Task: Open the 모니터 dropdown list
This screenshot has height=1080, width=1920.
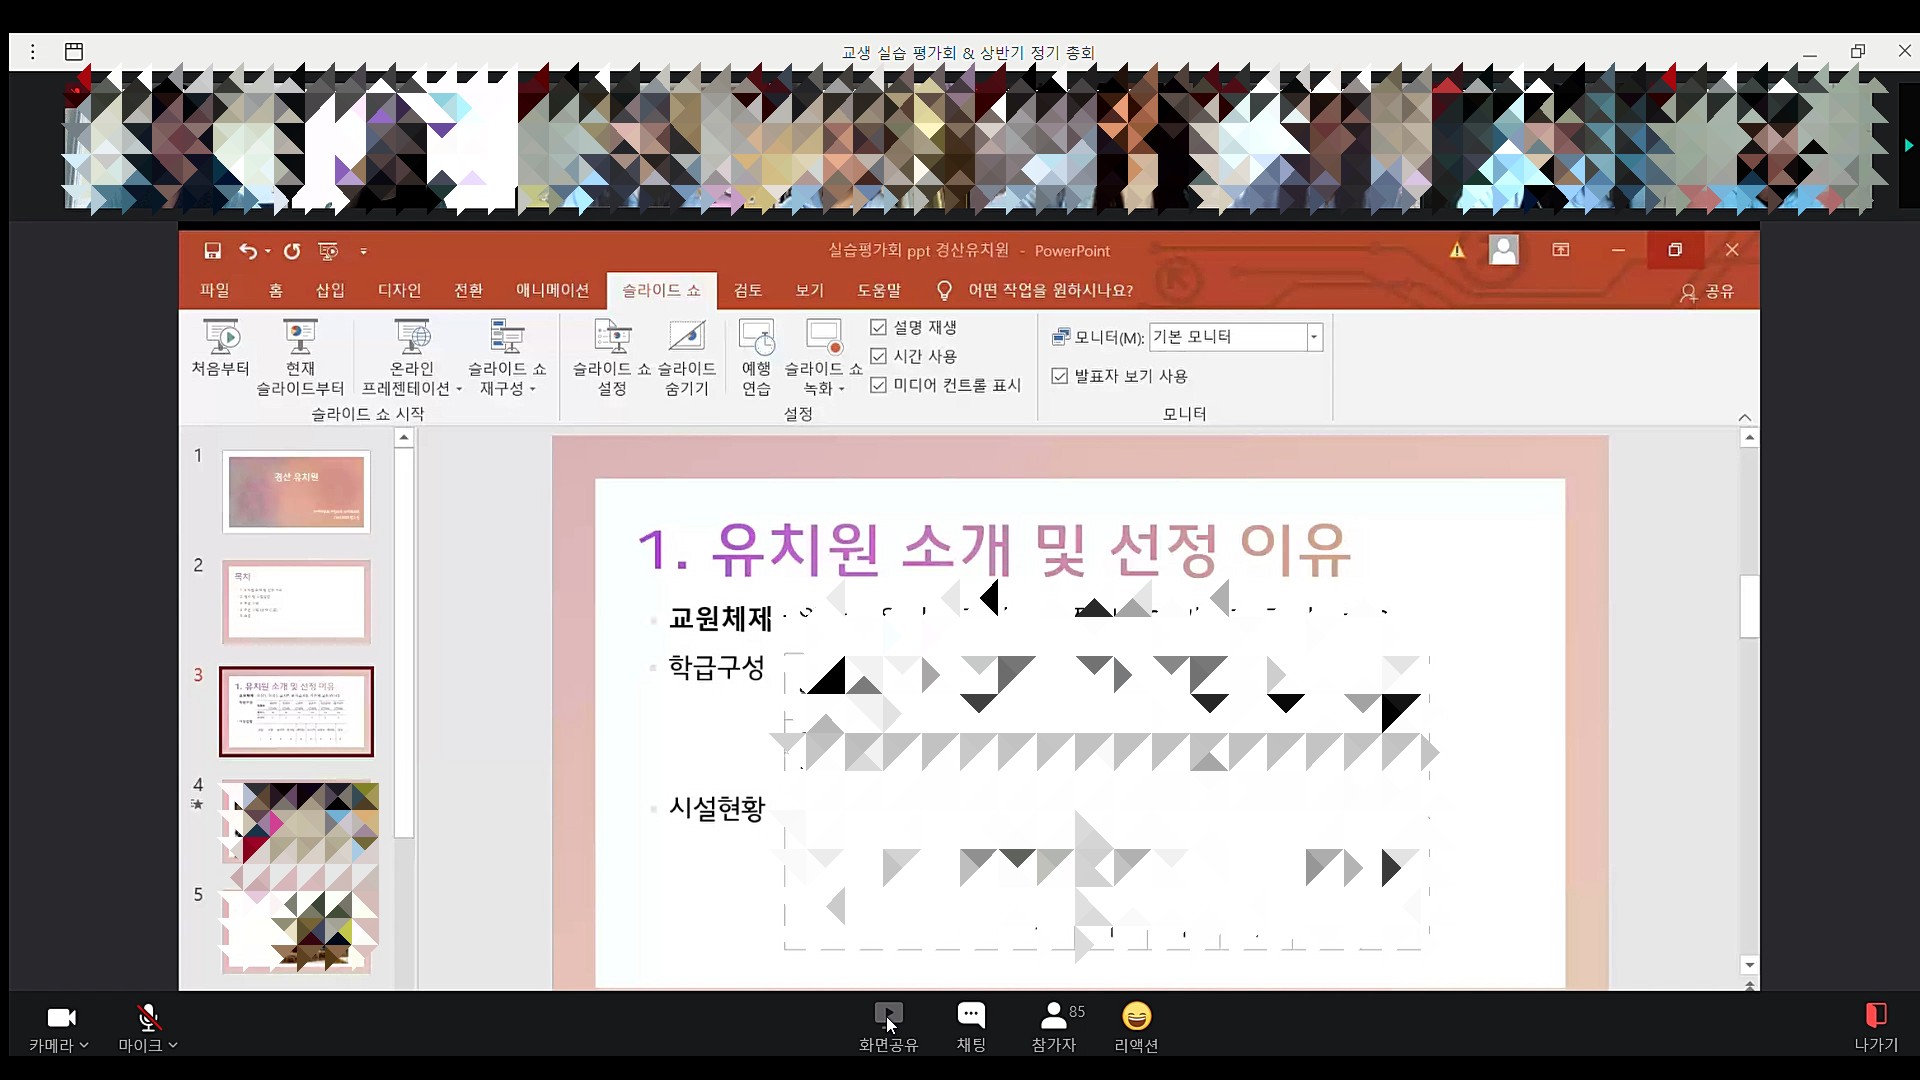Action: point(1314,337)
